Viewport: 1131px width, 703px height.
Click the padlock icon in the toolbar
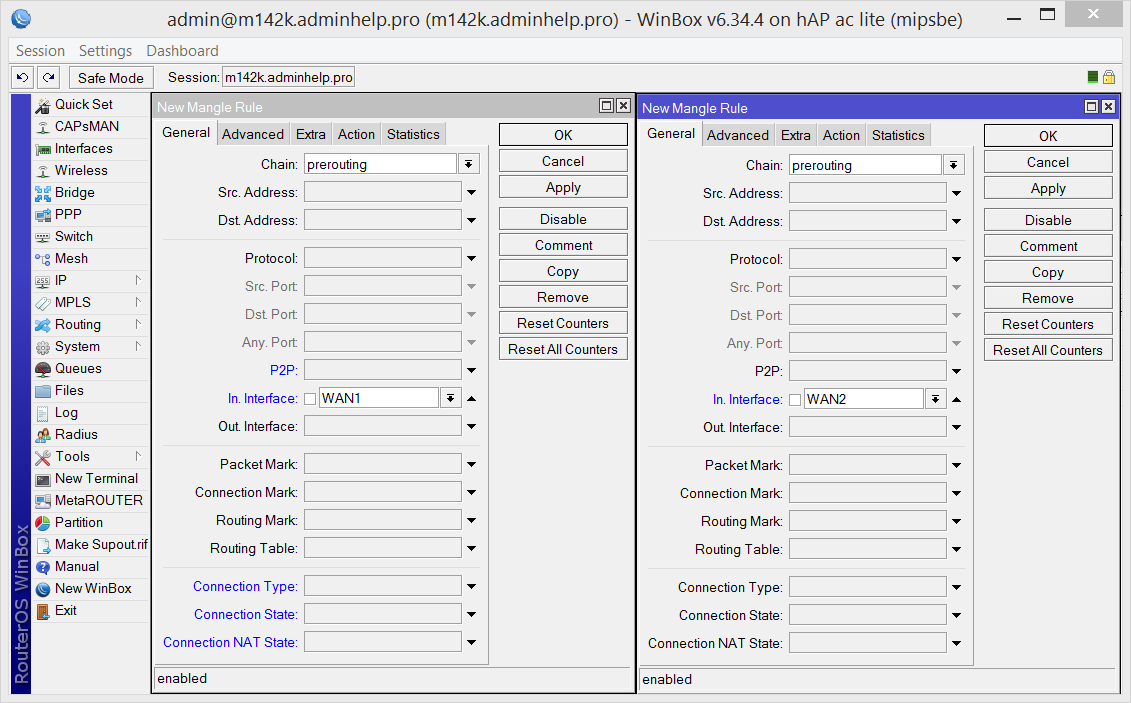[x=1109, y=77]
